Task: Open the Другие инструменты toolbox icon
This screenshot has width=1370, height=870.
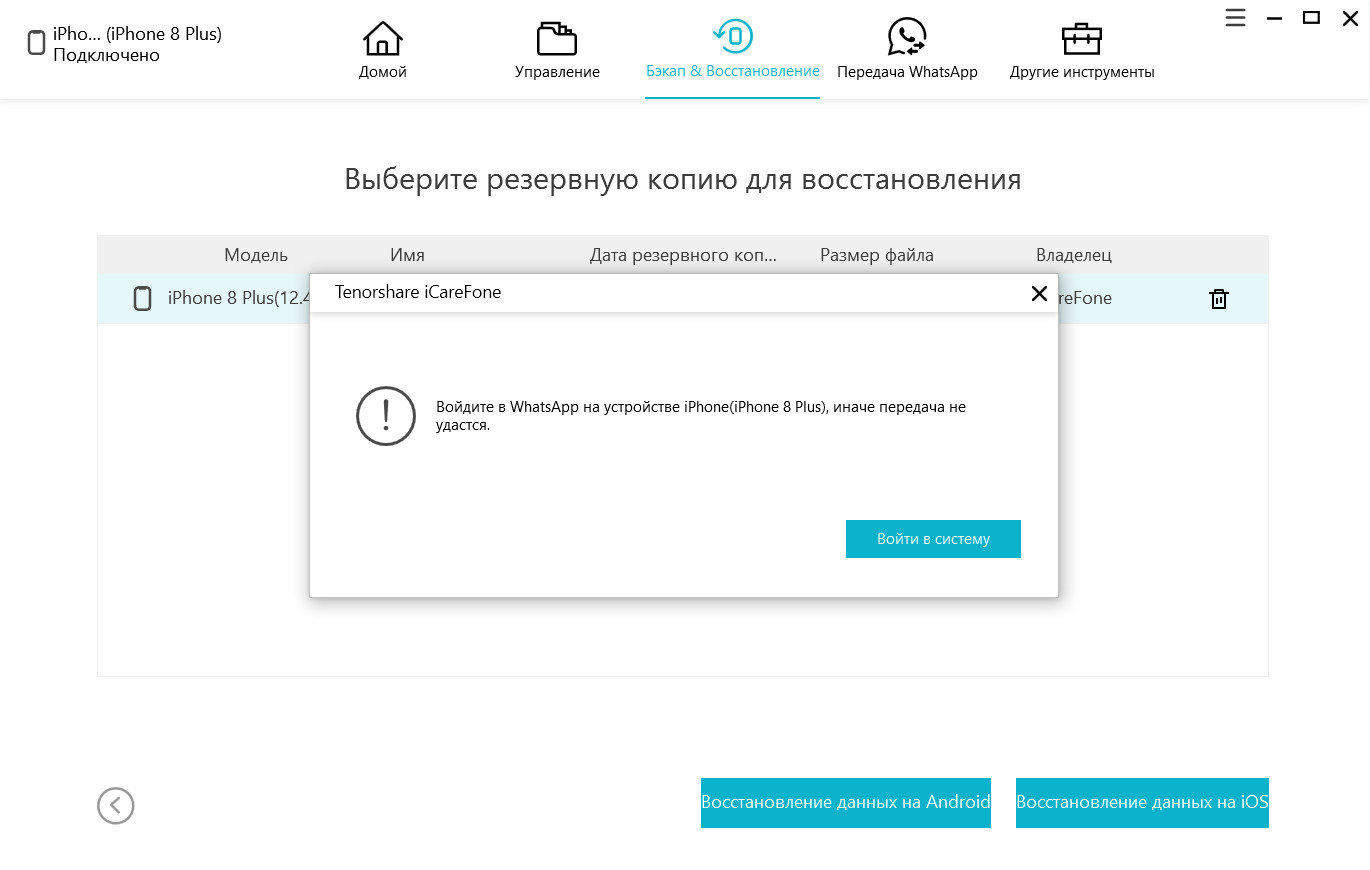Action: tap(1082, 38)
